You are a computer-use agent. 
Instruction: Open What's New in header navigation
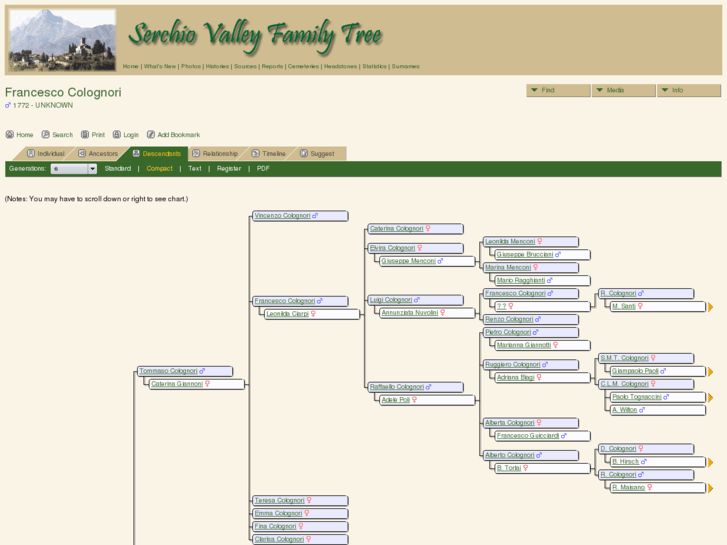pos(160,66)
